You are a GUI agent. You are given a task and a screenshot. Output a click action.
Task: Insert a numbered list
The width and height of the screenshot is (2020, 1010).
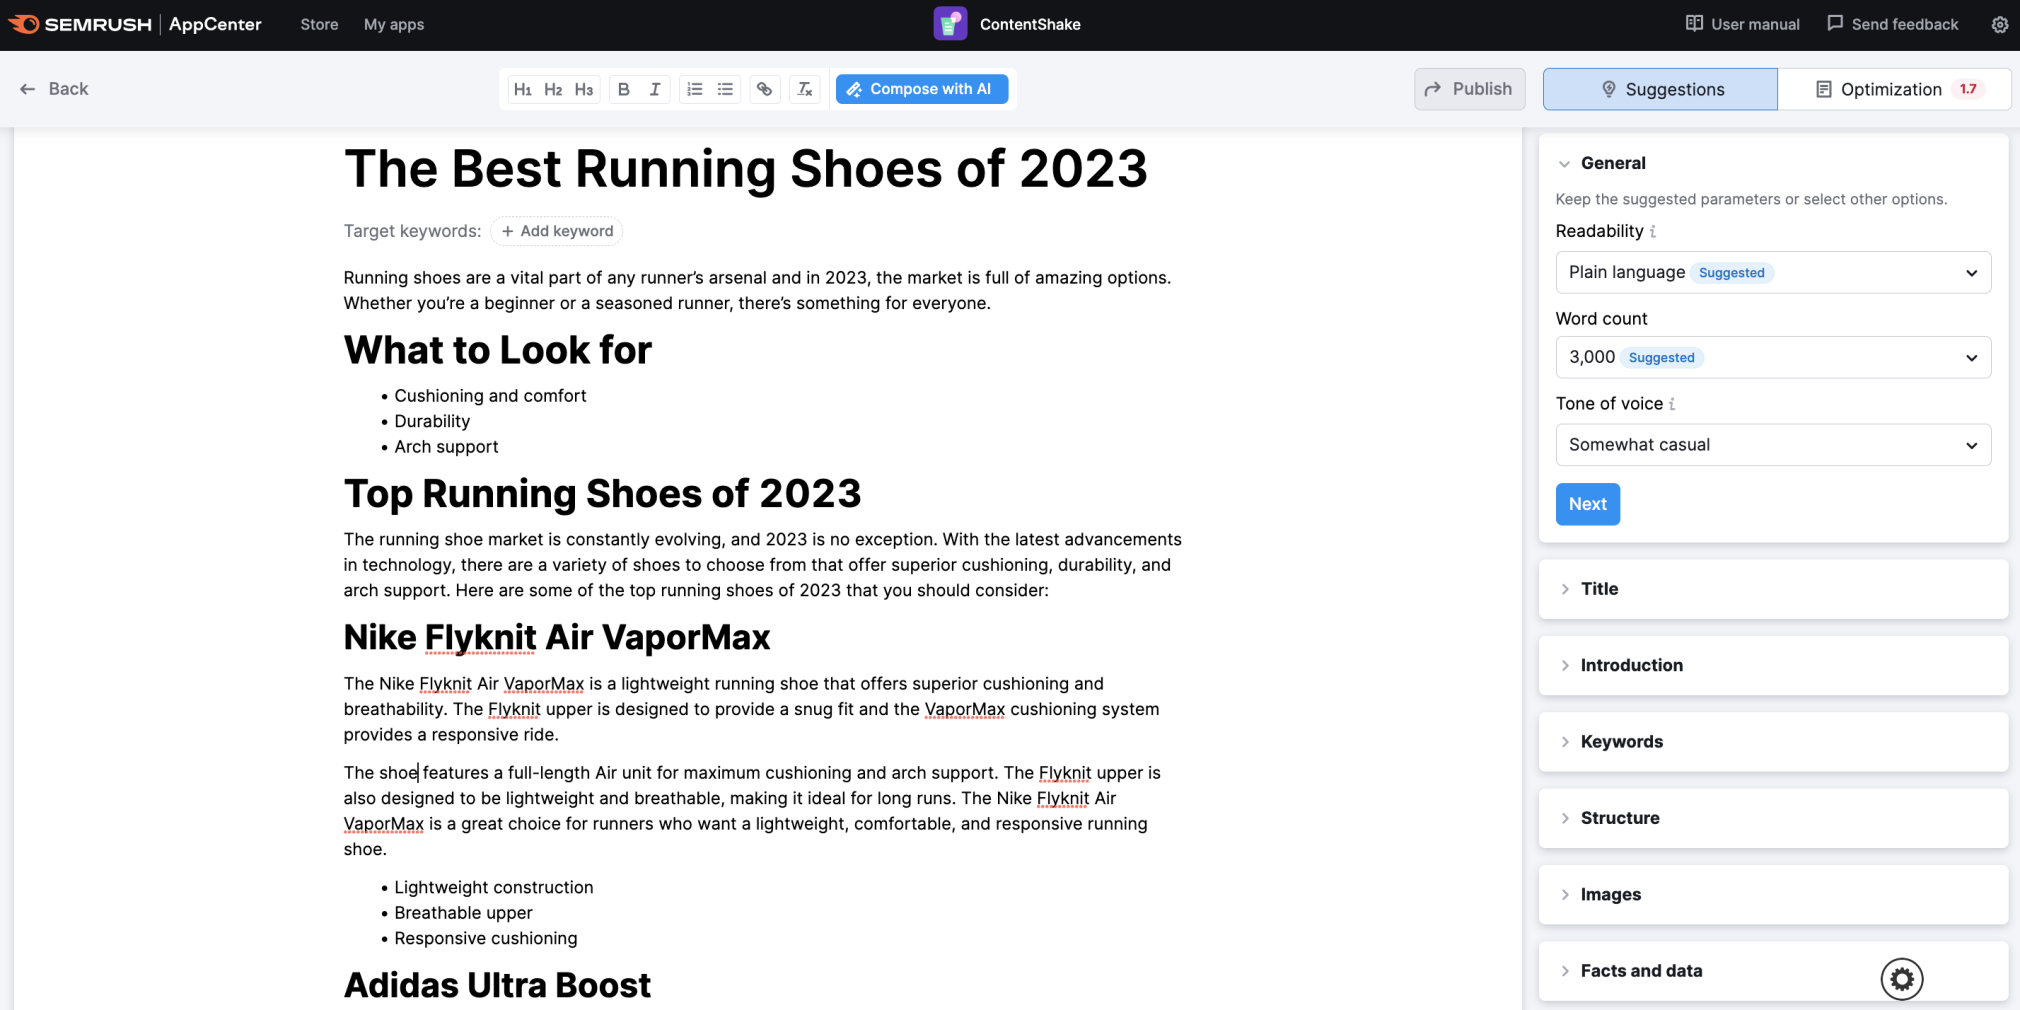[x=695, y=89]
